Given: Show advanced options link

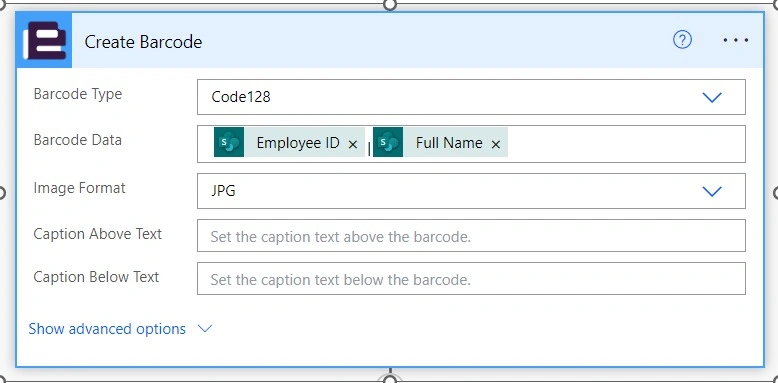Looking at the screenshot, I should pos(107,329).
